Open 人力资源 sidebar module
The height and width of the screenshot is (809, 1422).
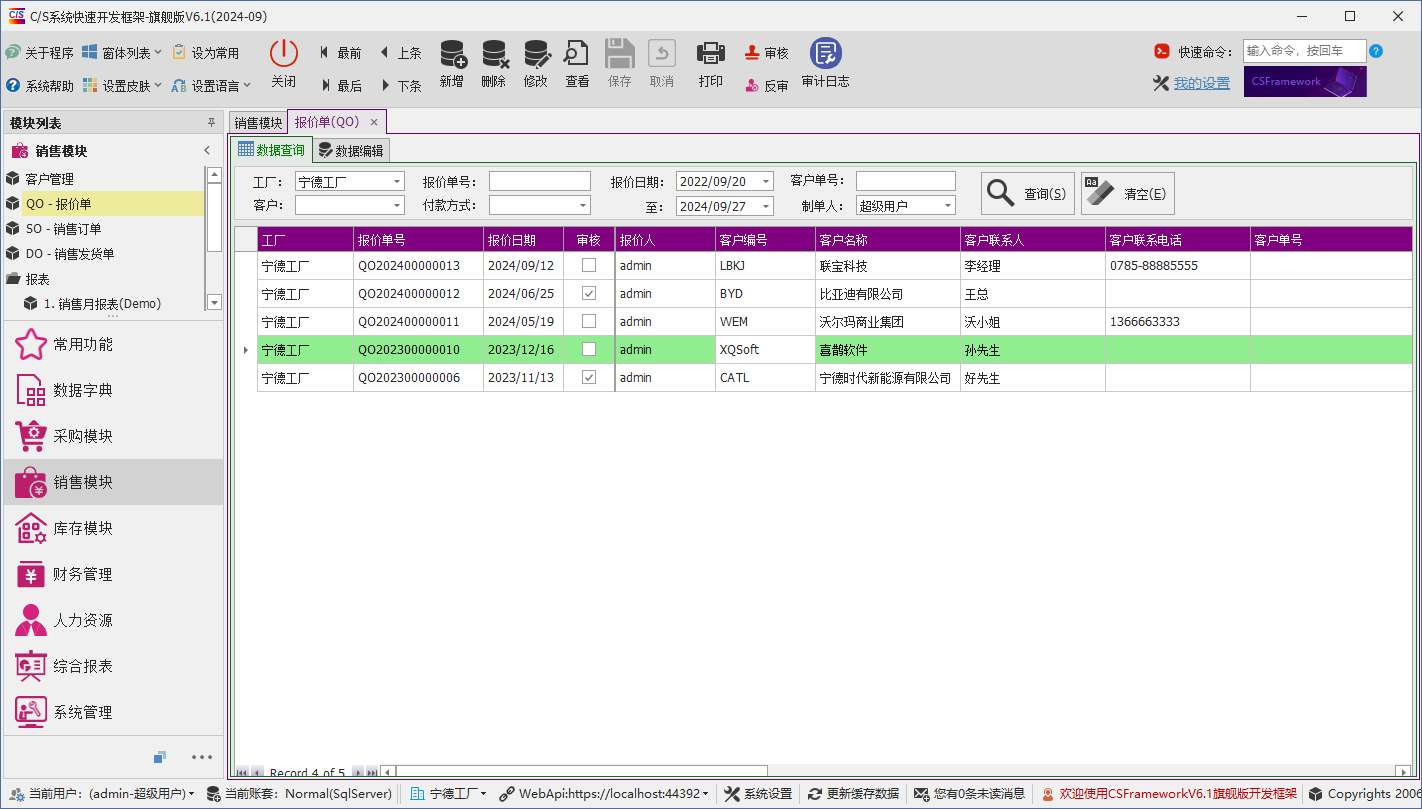point(113,620)
